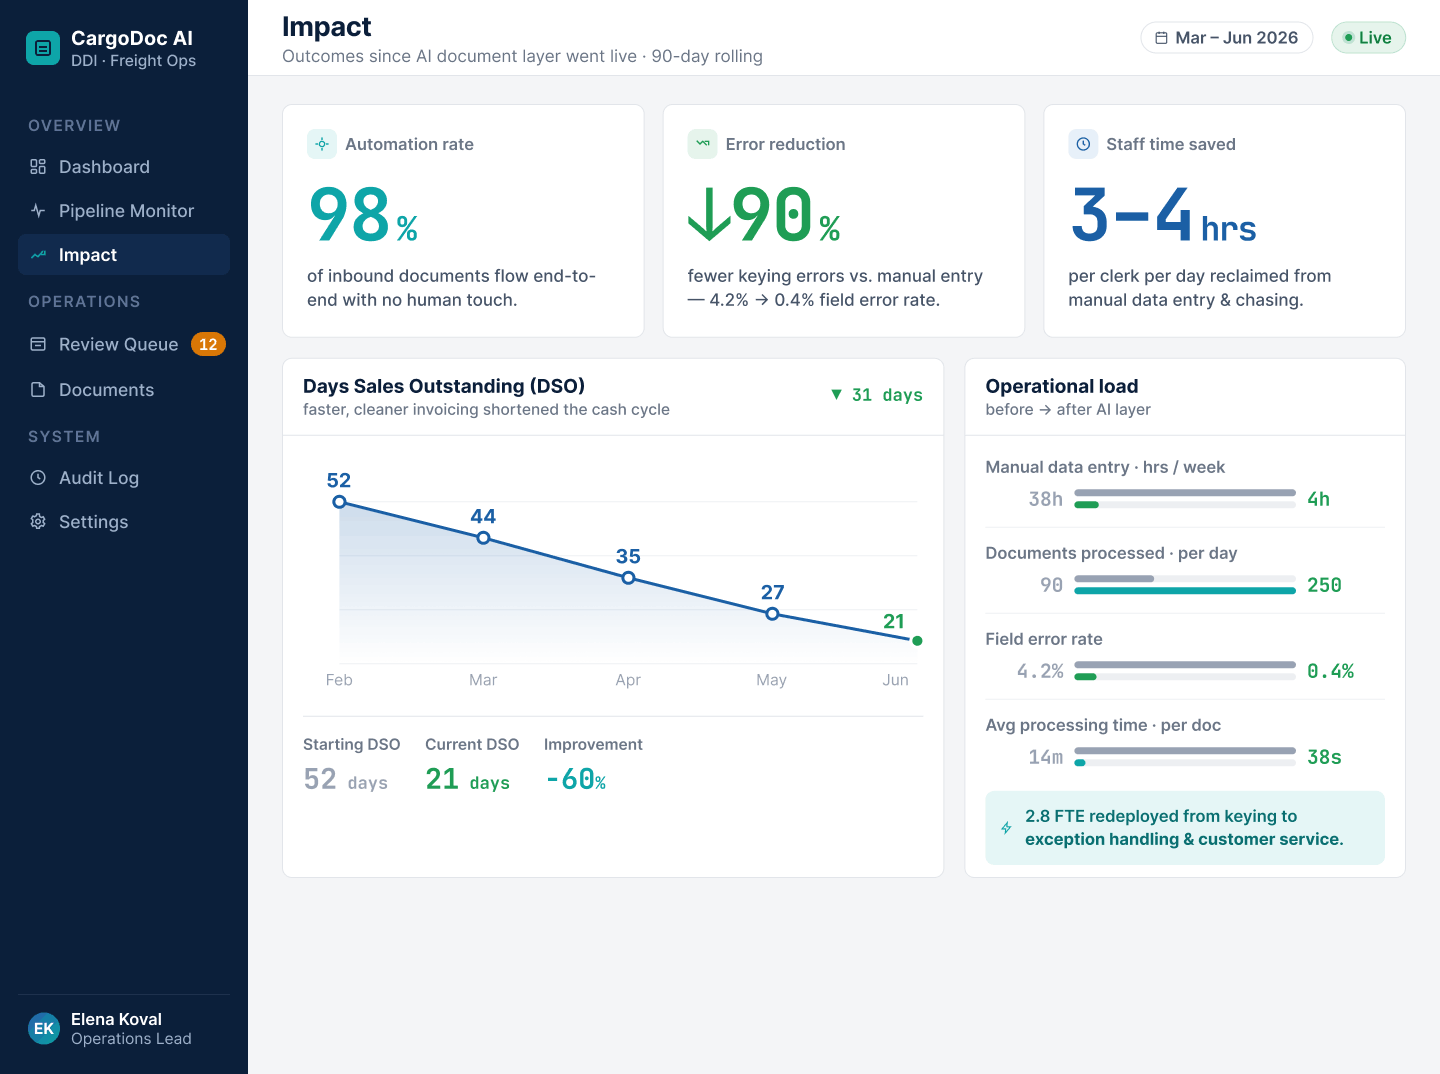Click the 3–4 hrs value
Screen dimensions: 1440x1074
click(x=1163, y=215)
